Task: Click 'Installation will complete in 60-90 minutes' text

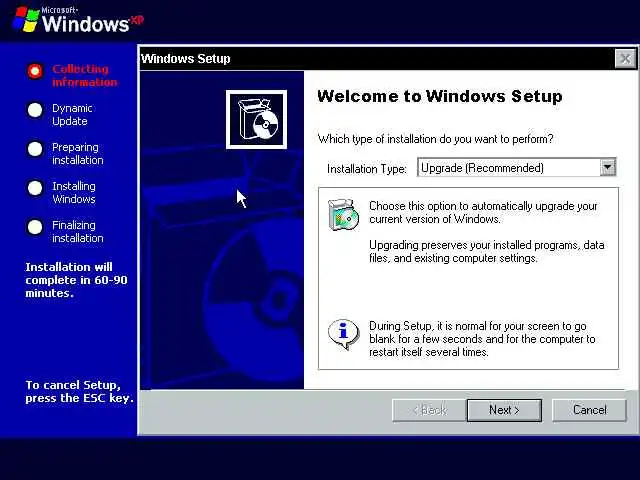Action: 76,280
